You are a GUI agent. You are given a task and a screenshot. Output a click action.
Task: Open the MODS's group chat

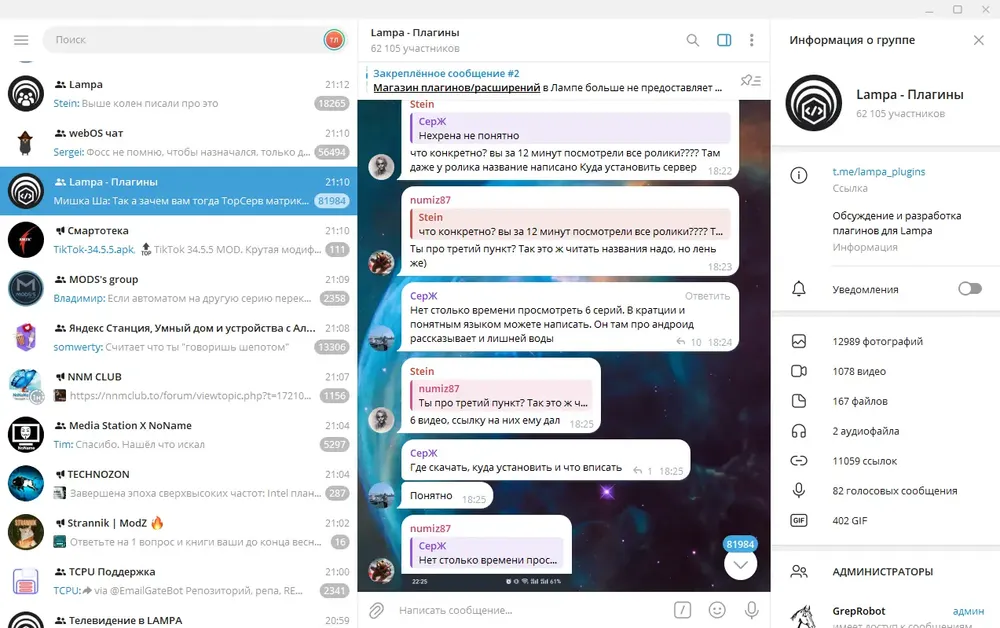point(179,288)
